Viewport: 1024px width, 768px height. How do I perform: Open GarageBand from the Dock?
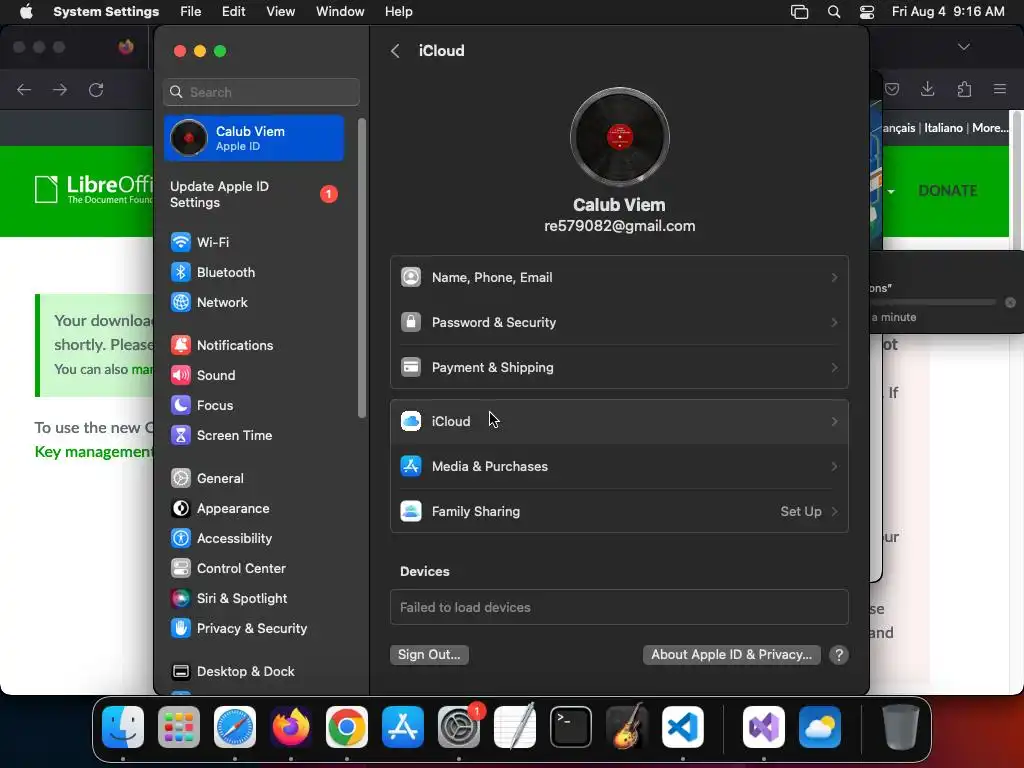(x=627, y=727)
